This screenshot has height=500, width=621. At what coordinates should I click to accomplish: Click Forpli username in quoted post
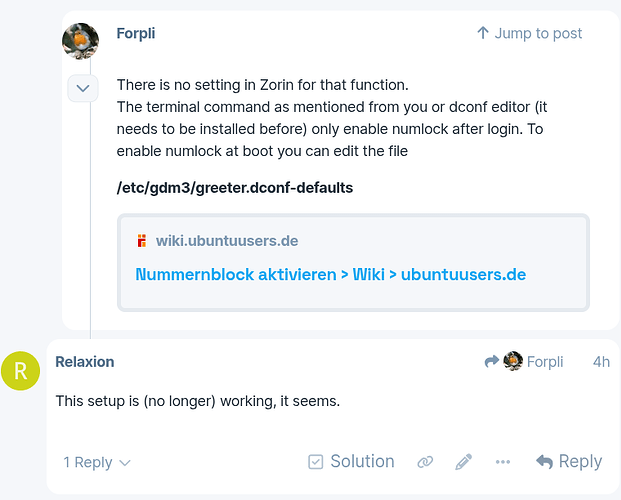coord(136,33)
